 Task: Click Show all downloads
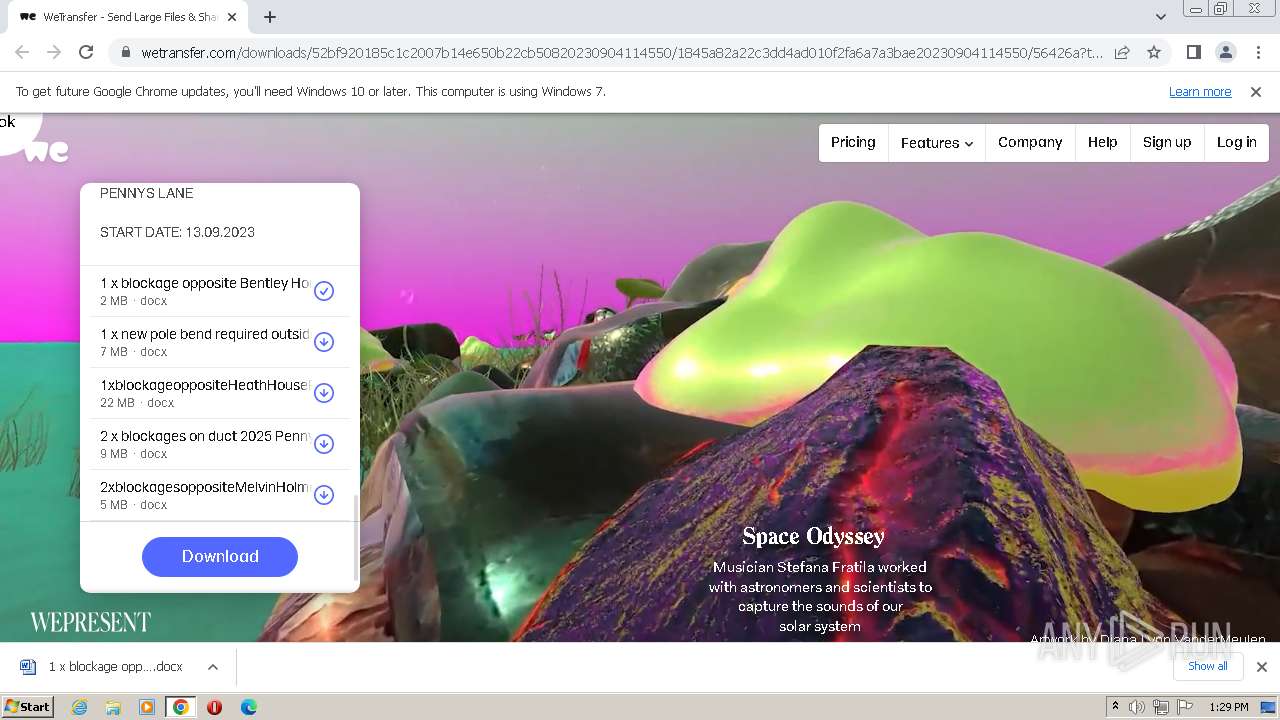point(1208,666)
